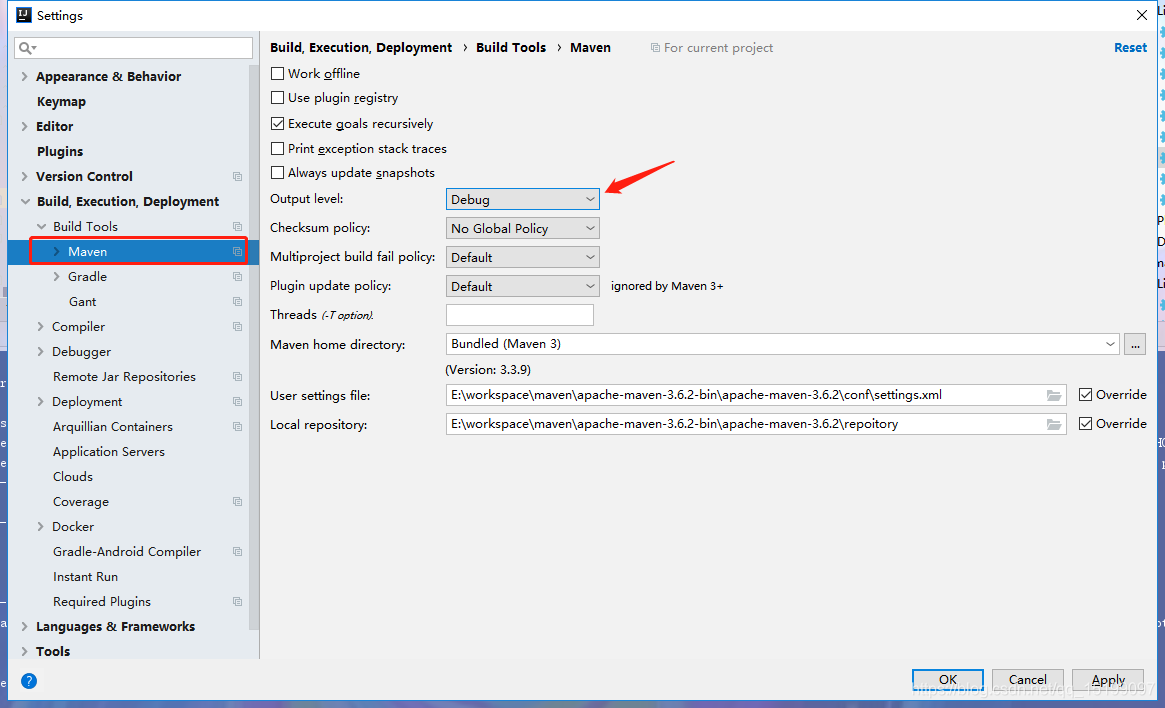Click the Local repository path field
This screenshot has height=708, width=1165.
(x=756, y=424)
